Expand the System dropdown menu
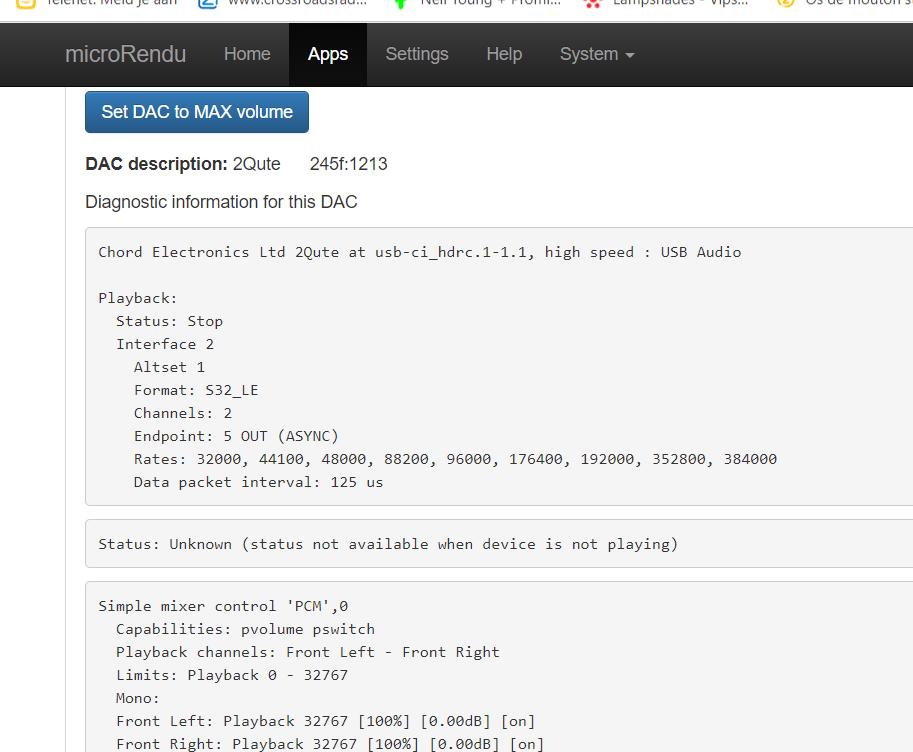This screenshot has height=752, width=913. click(x=597, y=54)
